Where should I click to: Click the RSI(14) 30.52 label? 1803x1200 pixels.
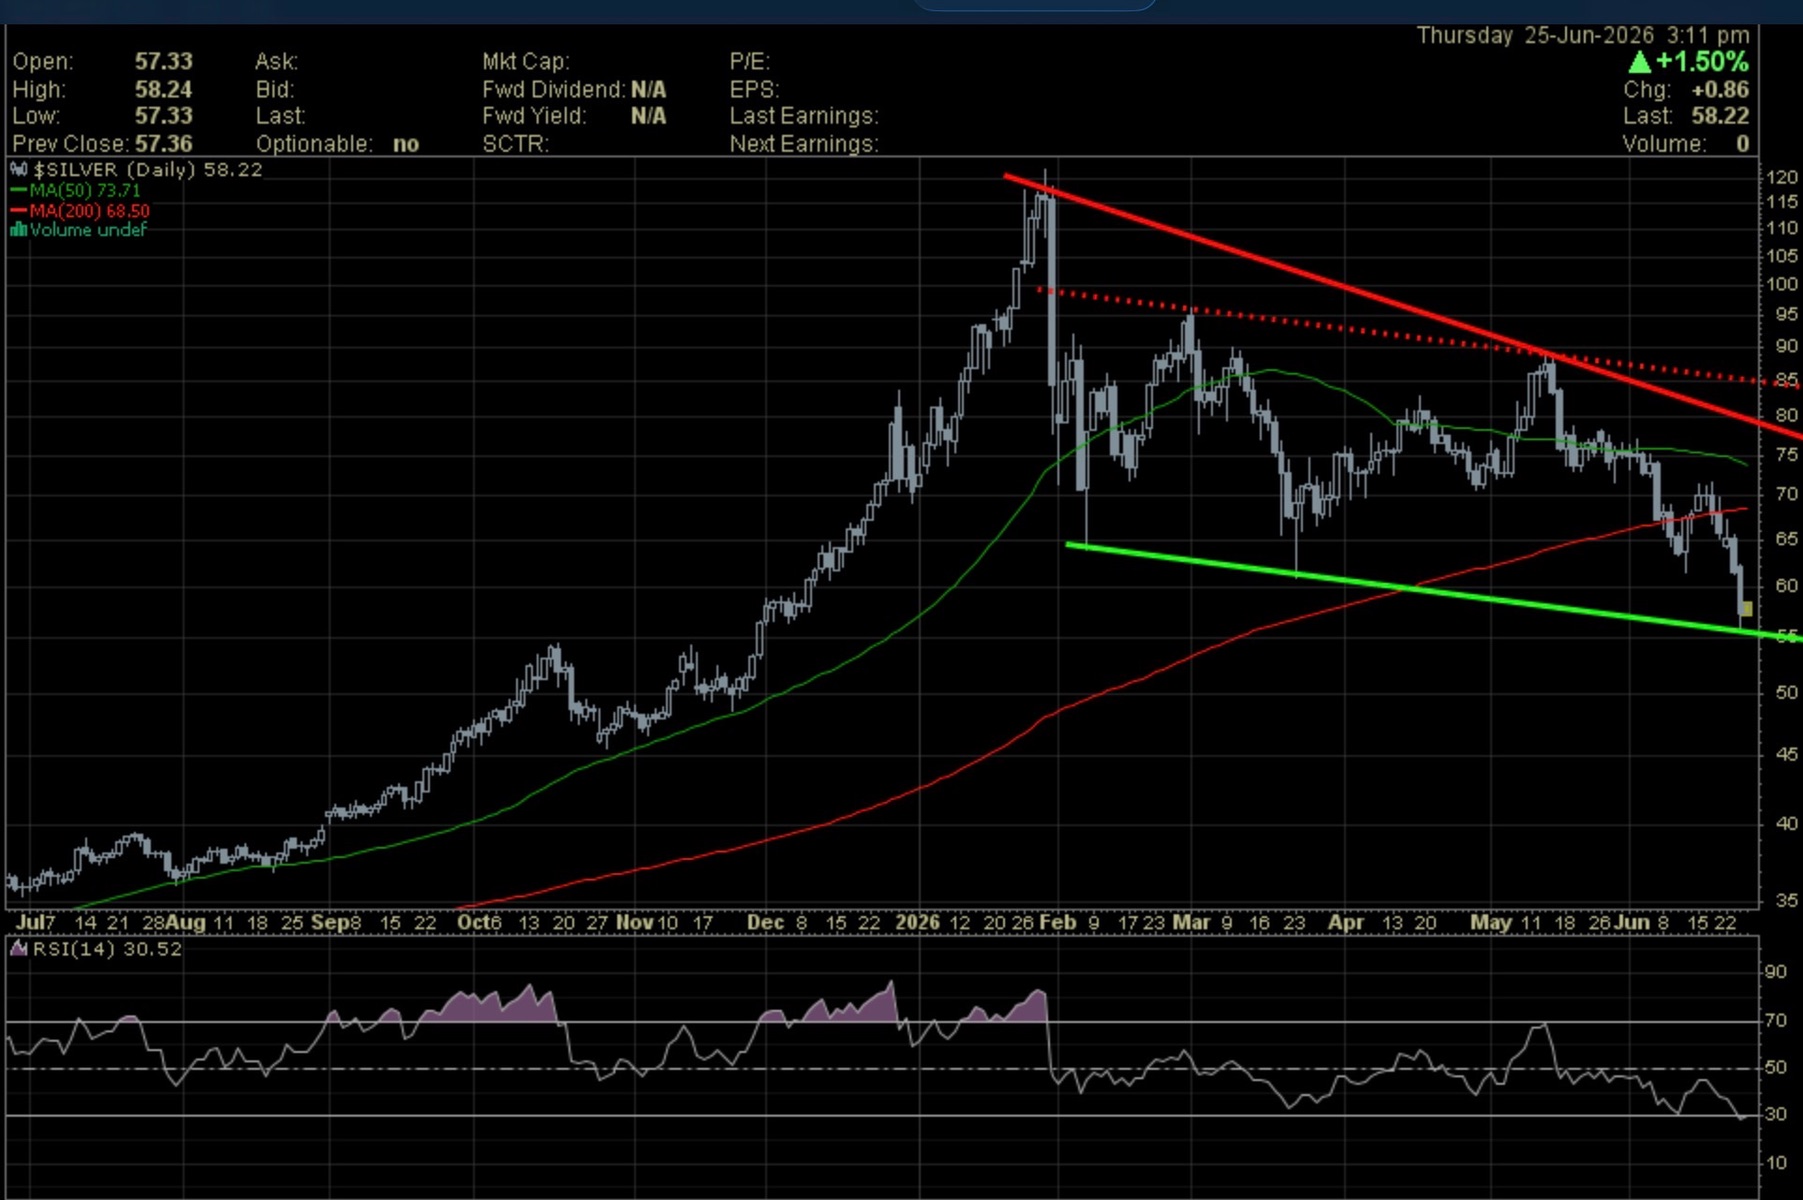107,948
